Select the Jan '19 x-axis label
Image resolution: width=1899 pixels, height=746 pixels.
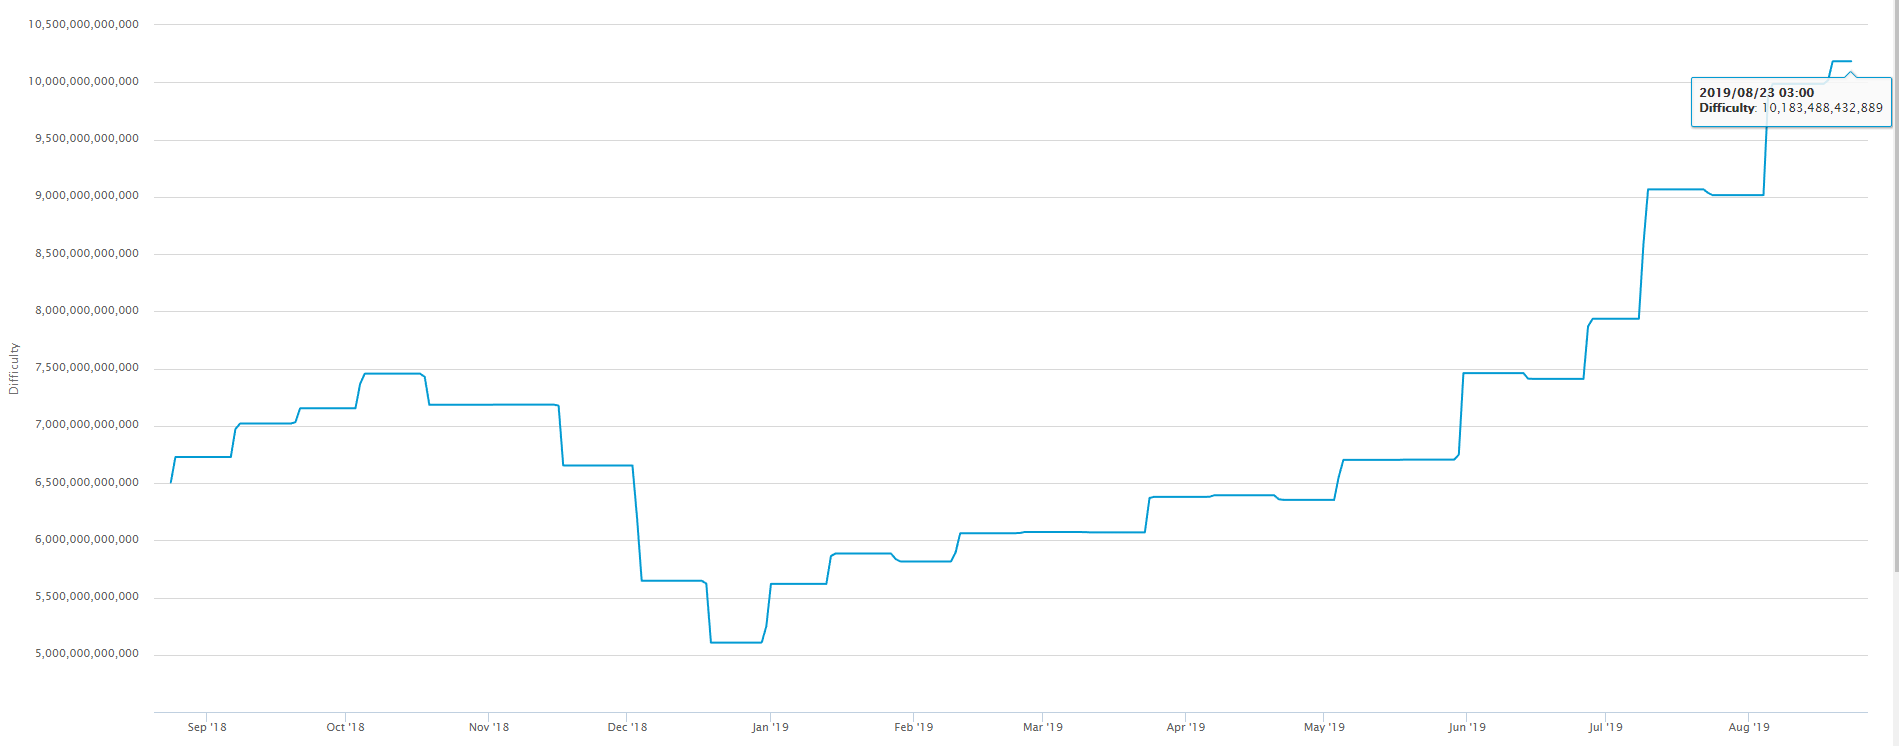770,727
